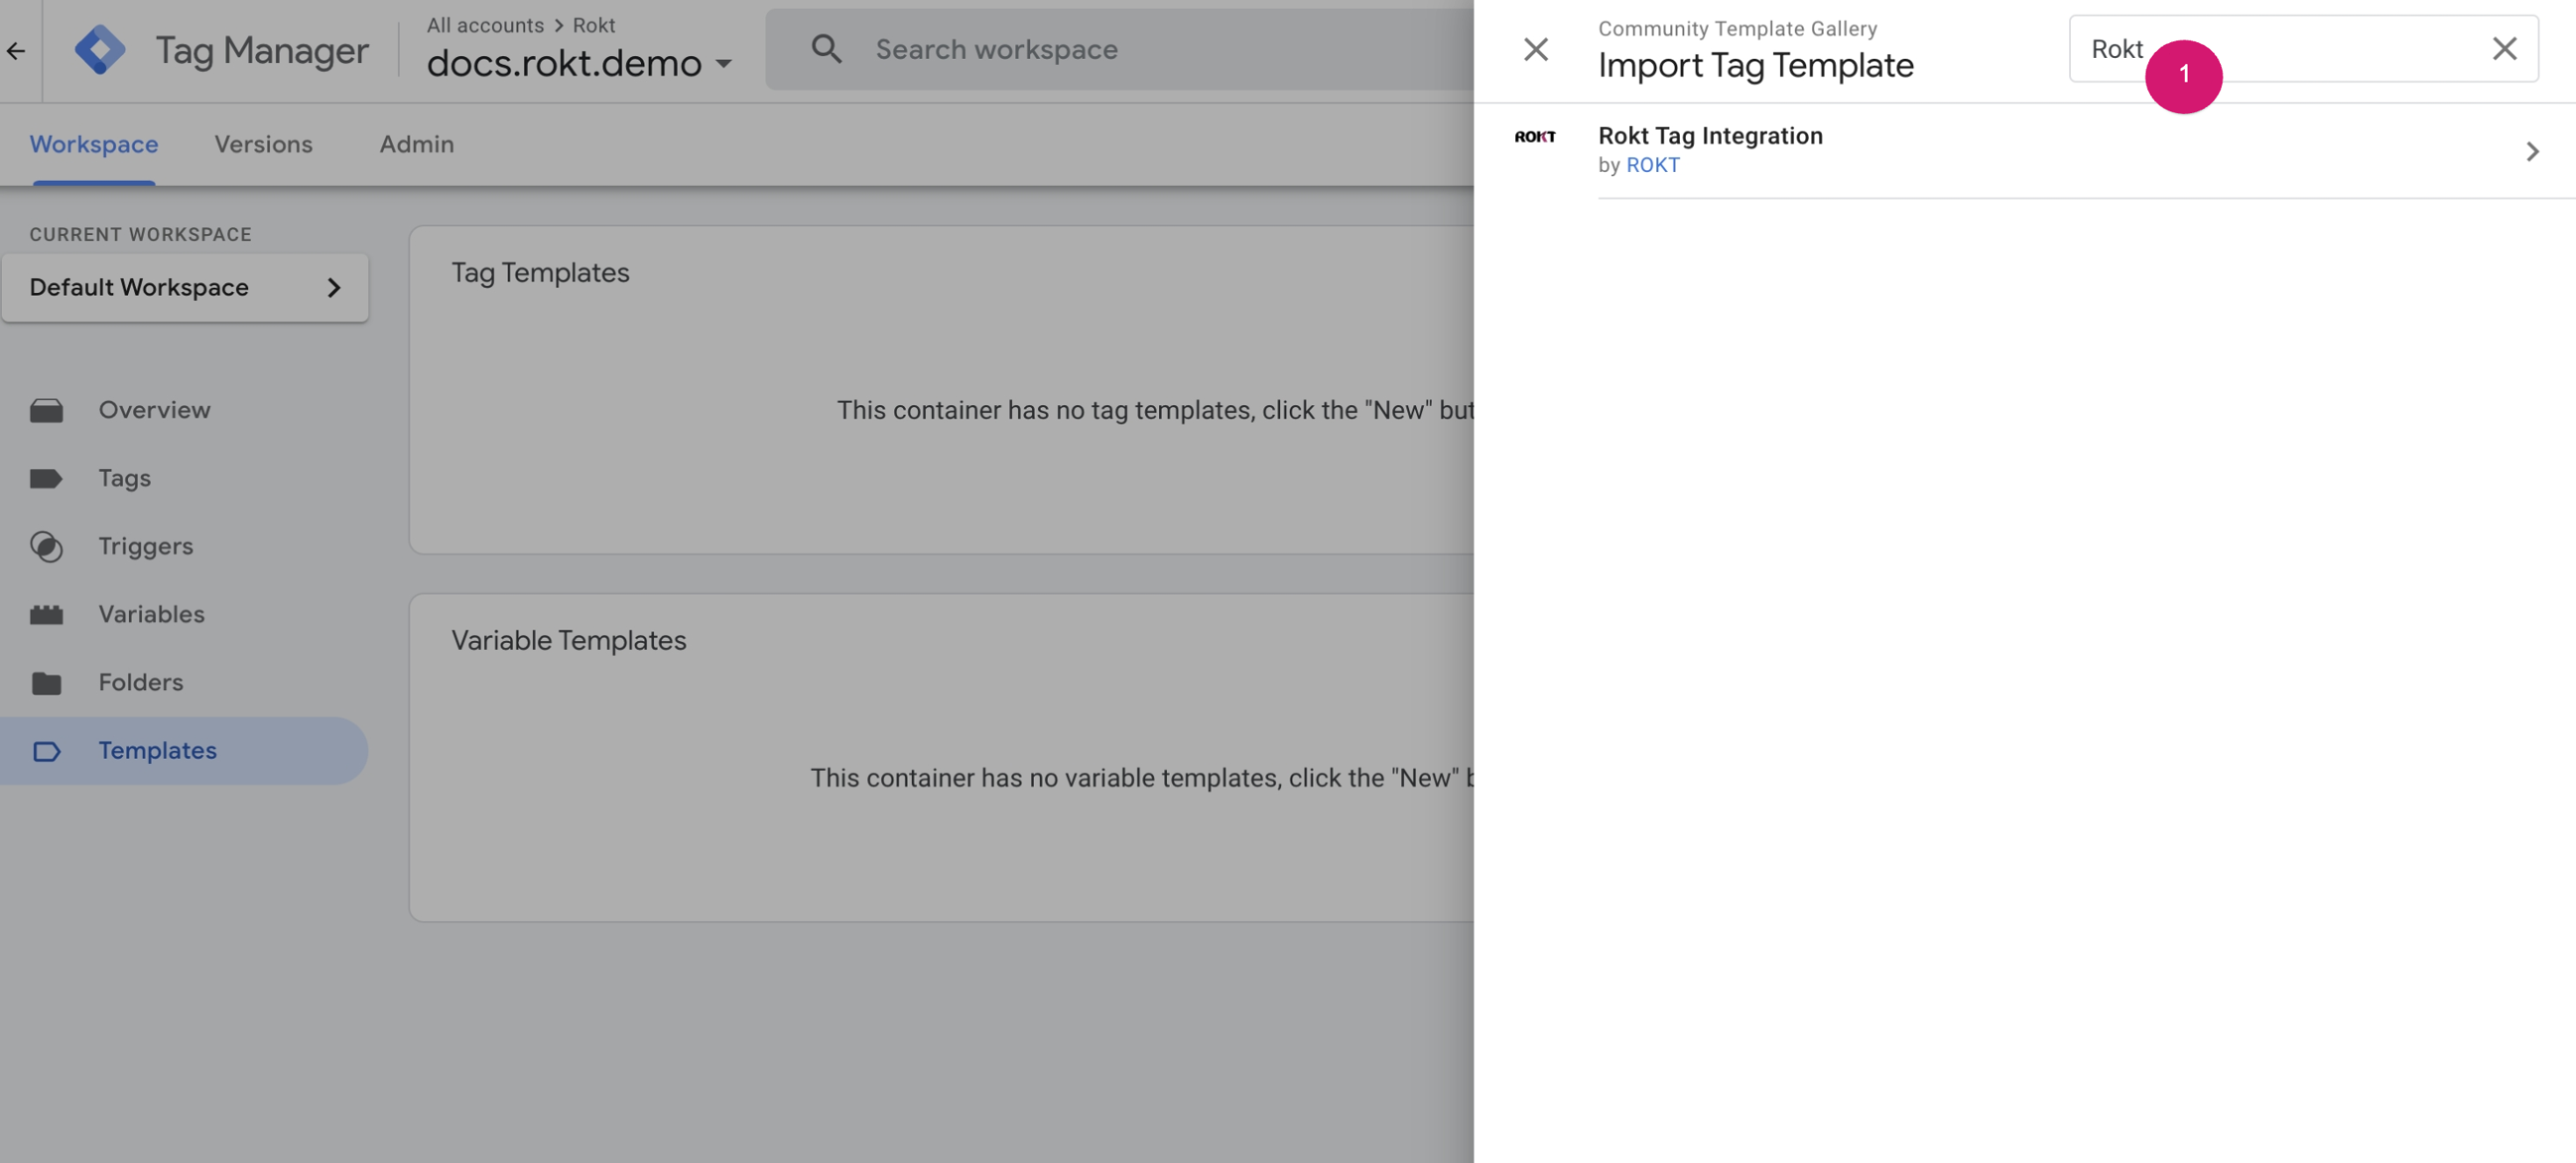Click the Variable Templates heading

coord(569,640)
